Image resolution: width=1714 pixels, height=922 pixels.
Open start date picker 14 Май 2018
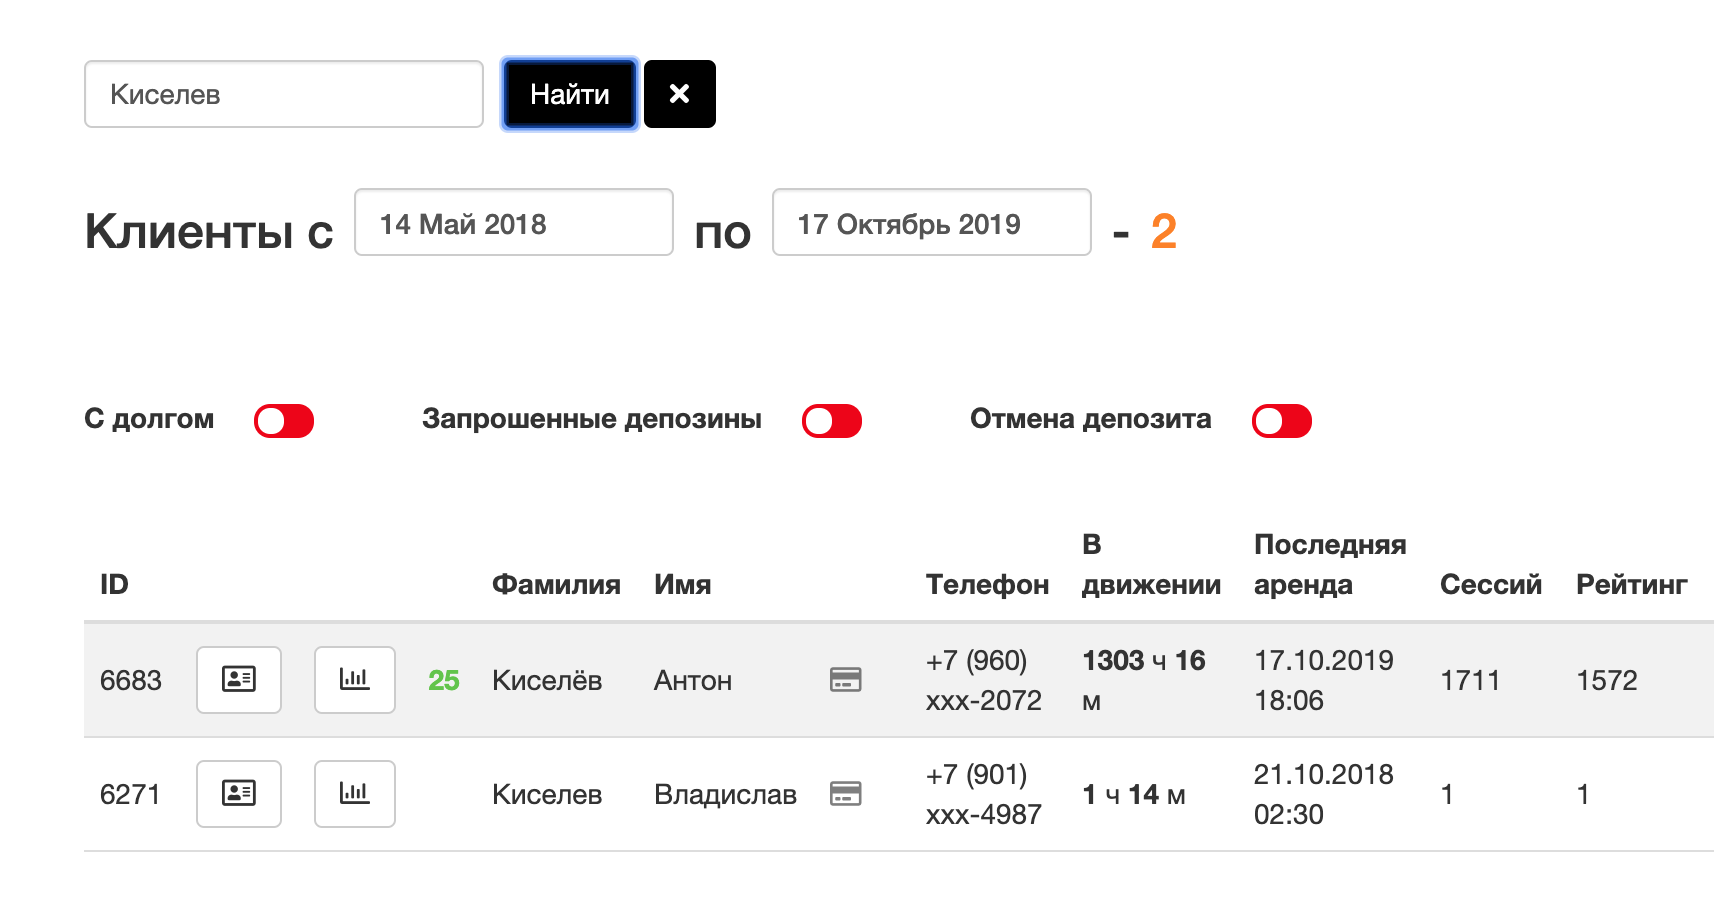[514, 222]
